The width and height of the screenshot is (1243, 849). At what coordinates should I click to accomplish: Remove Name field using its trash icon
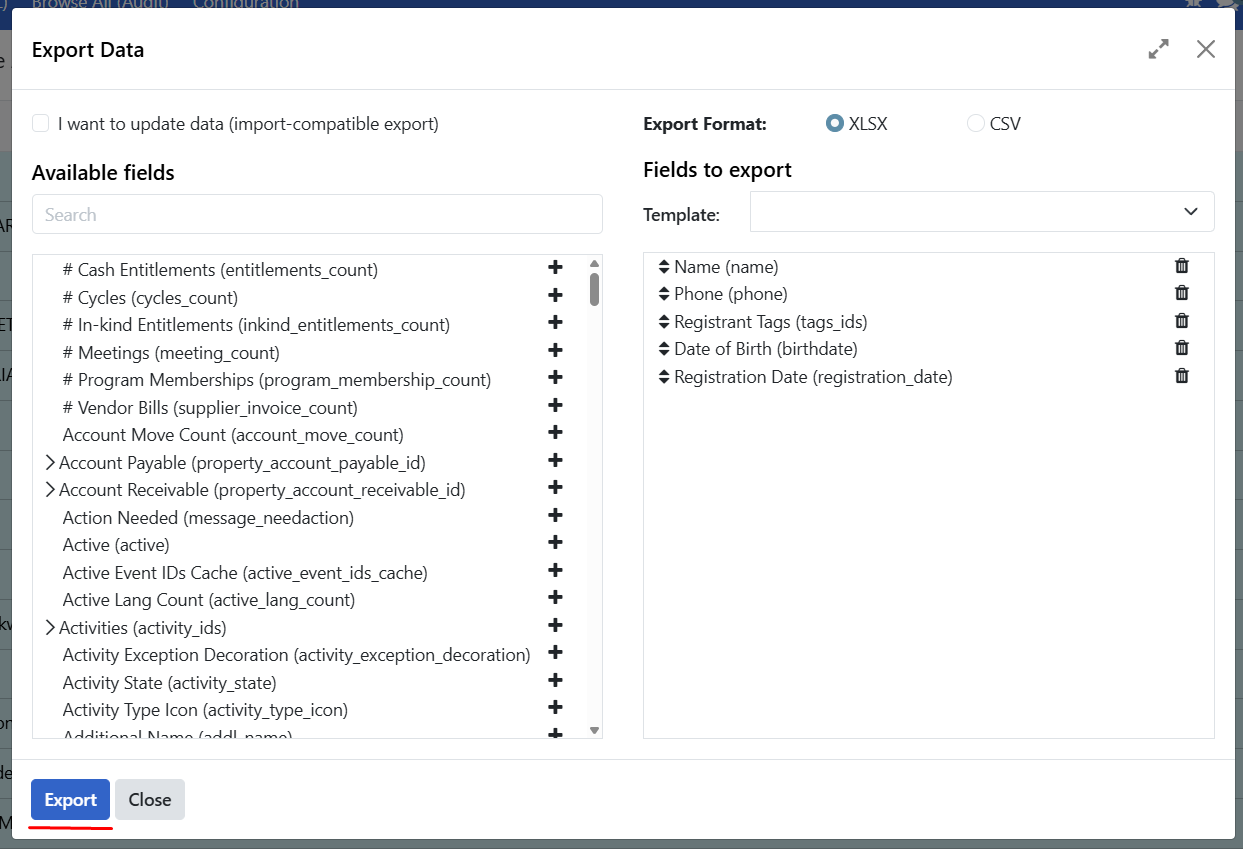(1181, 266)
